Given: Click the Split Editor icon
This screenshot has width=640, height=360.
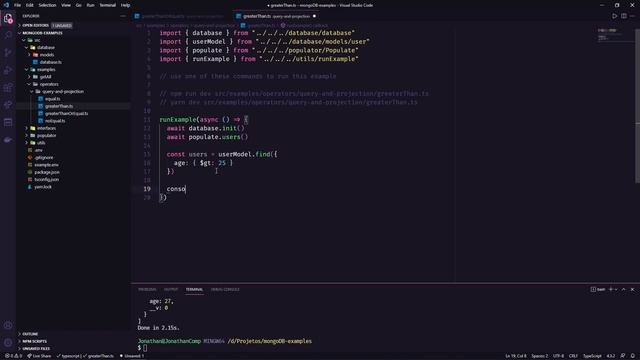Looking at the screenshot, I should (x=624, y=16).
